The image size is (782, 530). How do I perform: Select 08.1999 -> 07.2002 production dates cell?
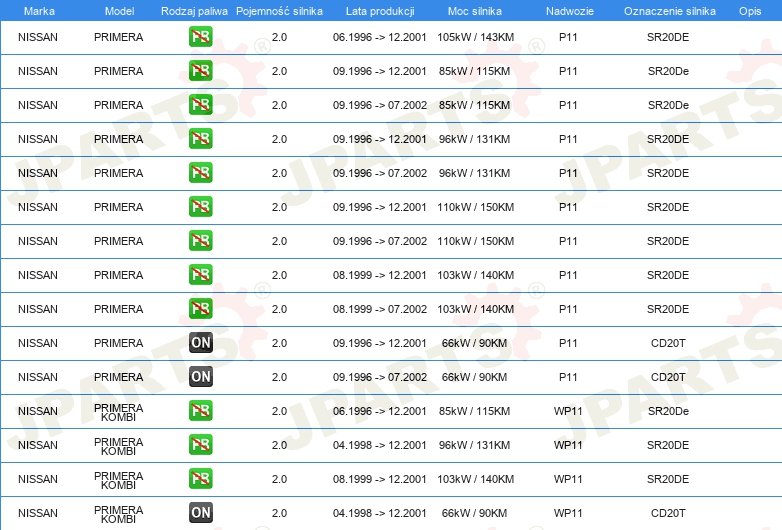tap(380, 309)
